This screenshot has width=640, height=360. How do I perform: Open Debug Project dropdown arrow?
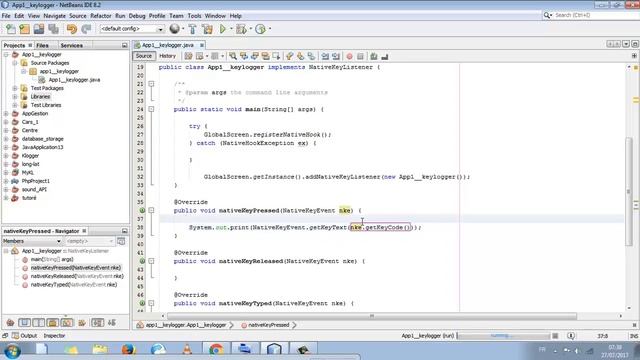pos(251,29)
